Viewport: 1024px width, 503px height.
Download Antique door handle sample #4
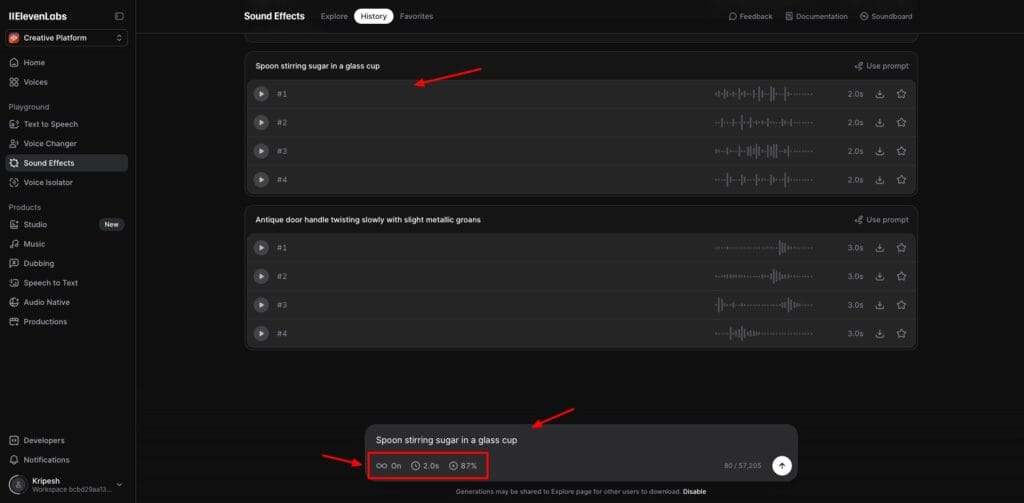[880, 334]
